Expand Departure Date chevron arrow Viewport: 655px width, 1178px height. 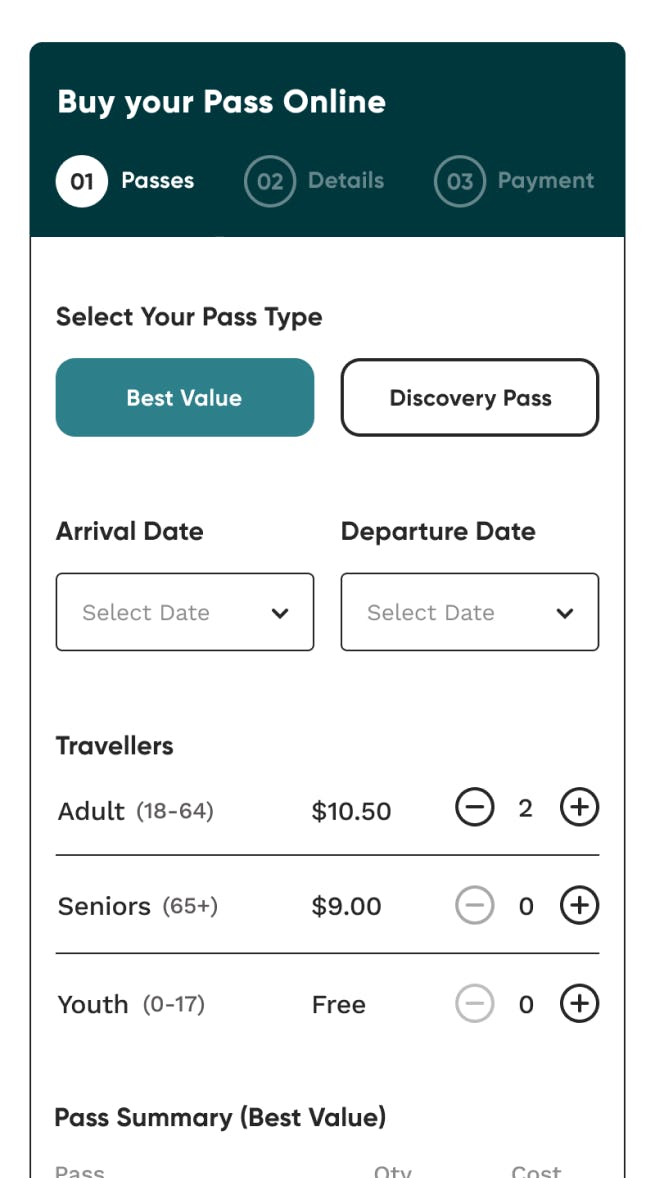click(565, 613)
